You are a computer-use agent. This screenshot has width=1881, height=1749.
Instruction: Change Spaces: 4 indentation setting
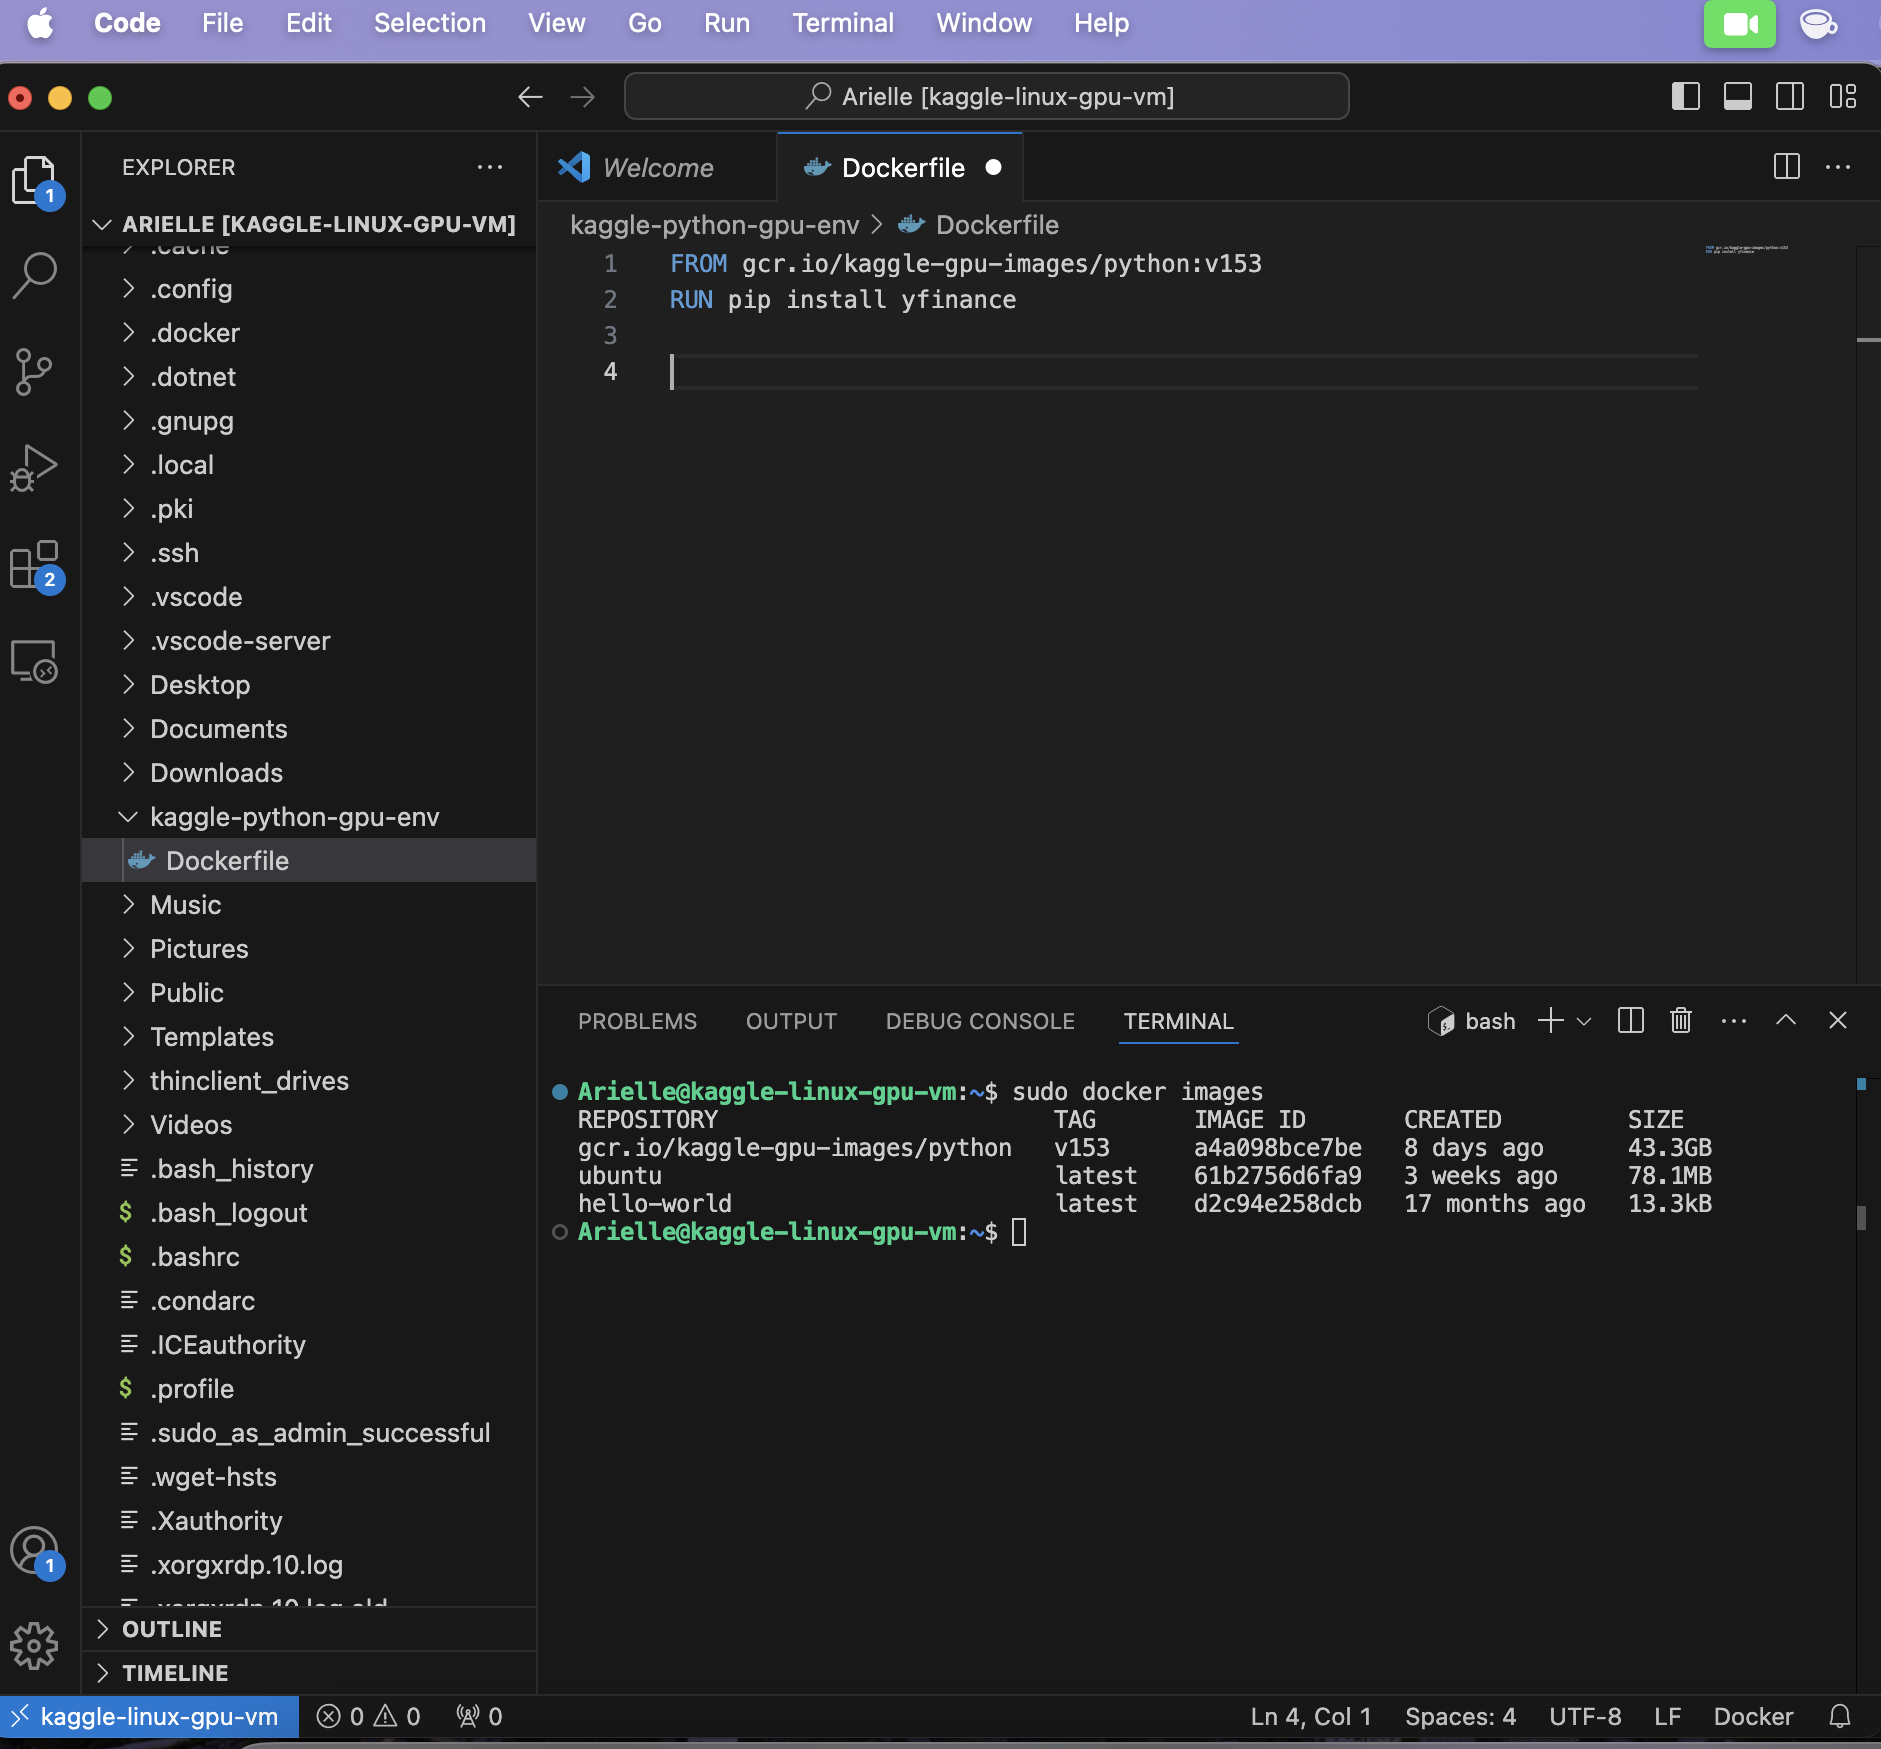pos(1460,1717)
